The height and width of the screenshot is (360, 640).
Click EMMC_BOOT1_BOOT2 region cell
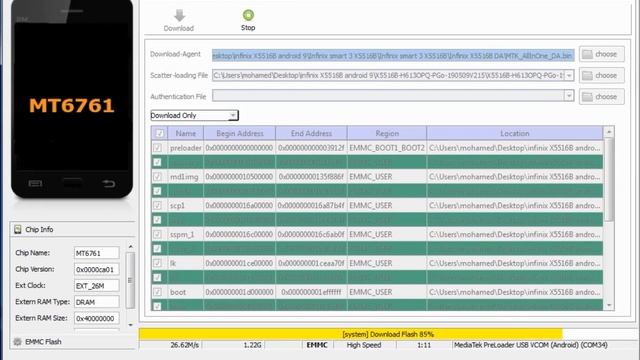(x=387, y=148)
